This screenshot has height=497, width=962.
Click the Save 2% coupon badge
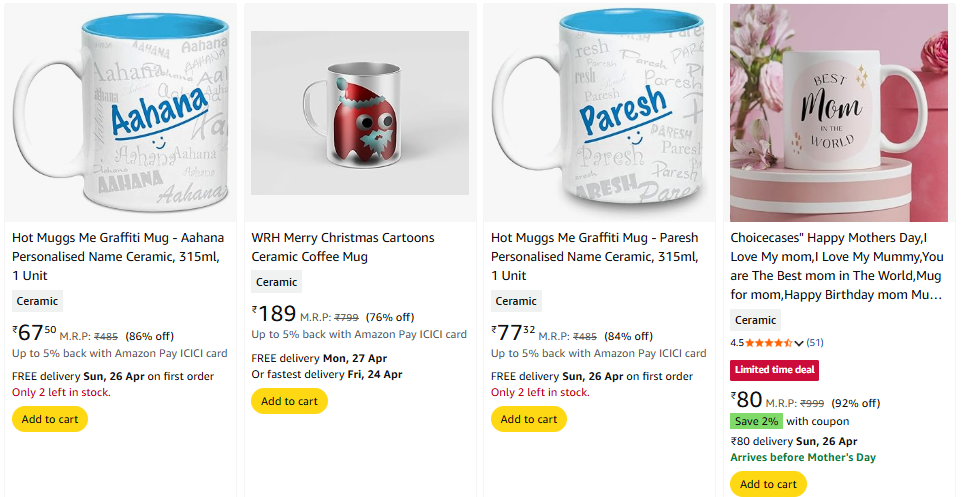coord(755,421)
